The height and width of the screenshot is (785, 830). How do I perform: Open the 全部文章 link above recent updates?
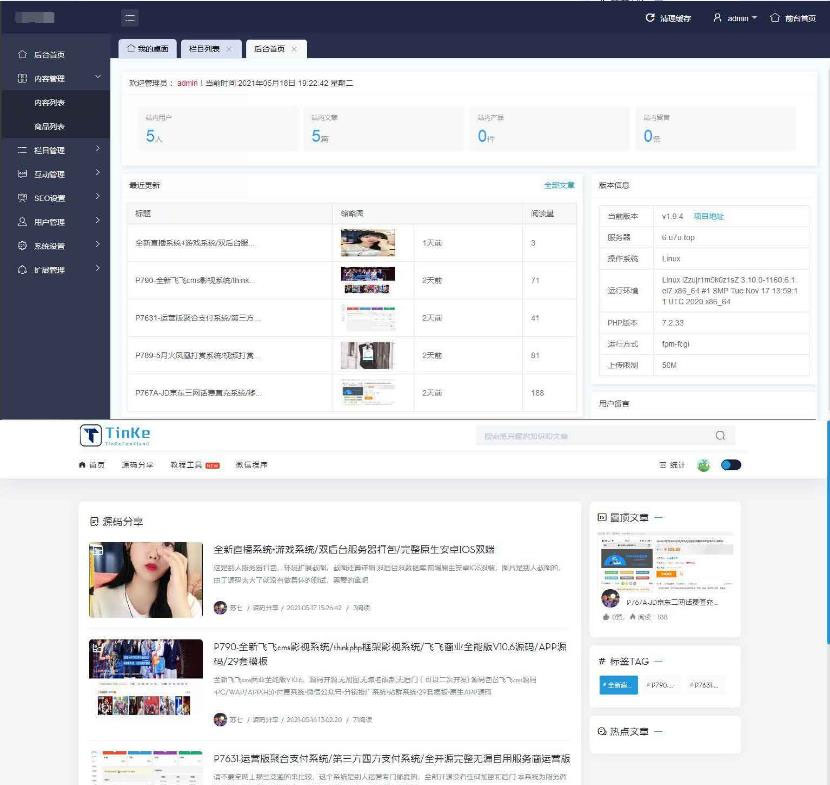(x=558, y=185)
